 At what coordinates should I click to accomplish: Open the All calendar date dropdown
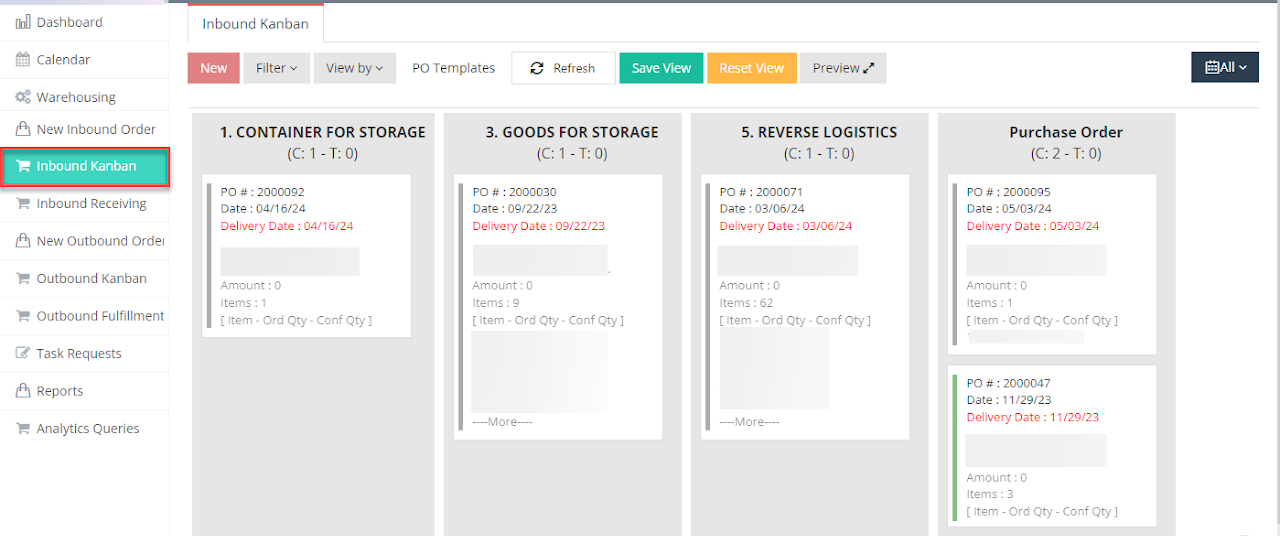(1224, 68)
